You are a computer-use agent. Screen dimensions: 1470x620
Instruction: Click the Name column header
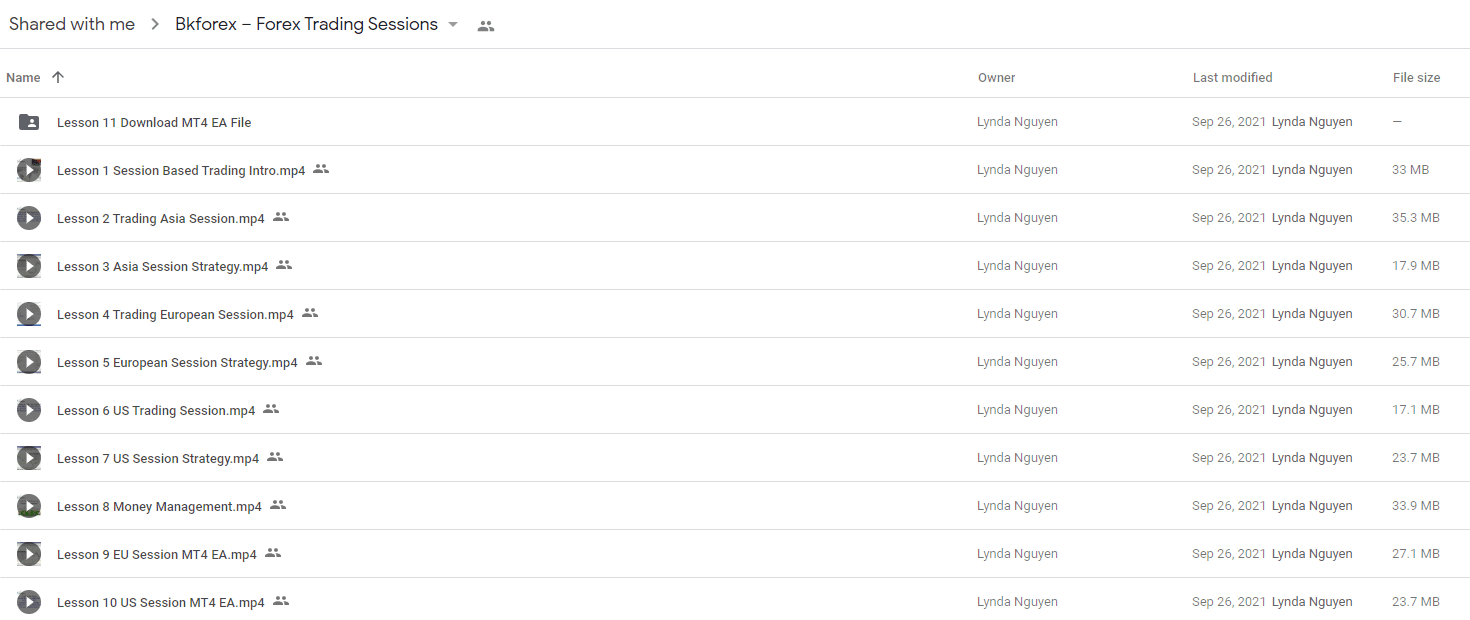(23, 77)
